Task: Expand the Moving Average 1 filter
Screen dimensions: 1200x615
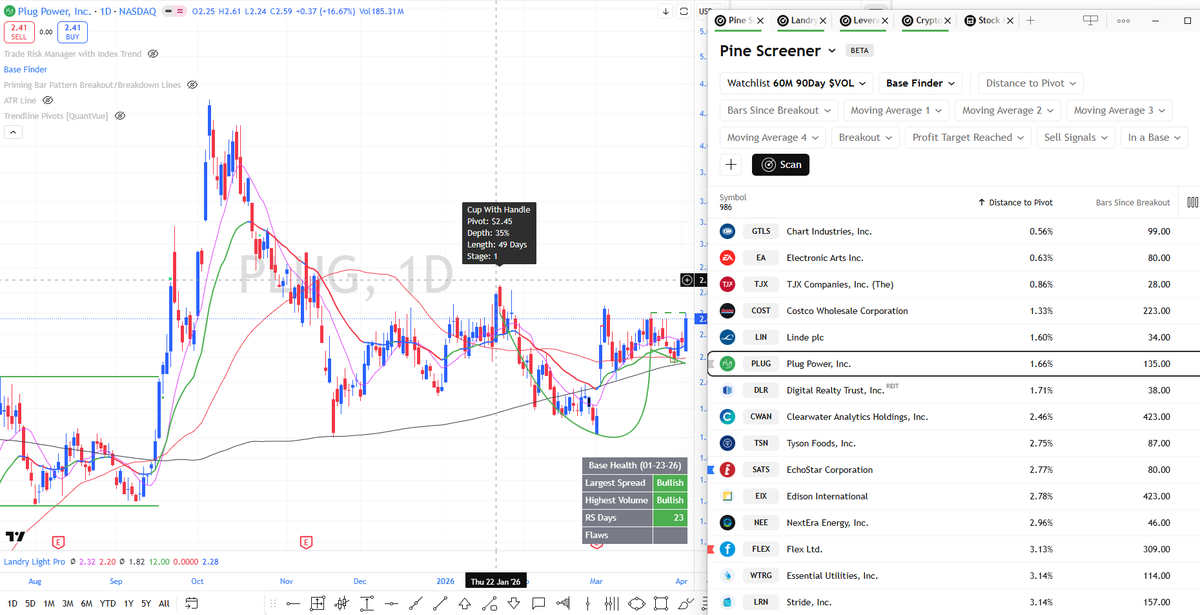Action: [x=896, y=110]
